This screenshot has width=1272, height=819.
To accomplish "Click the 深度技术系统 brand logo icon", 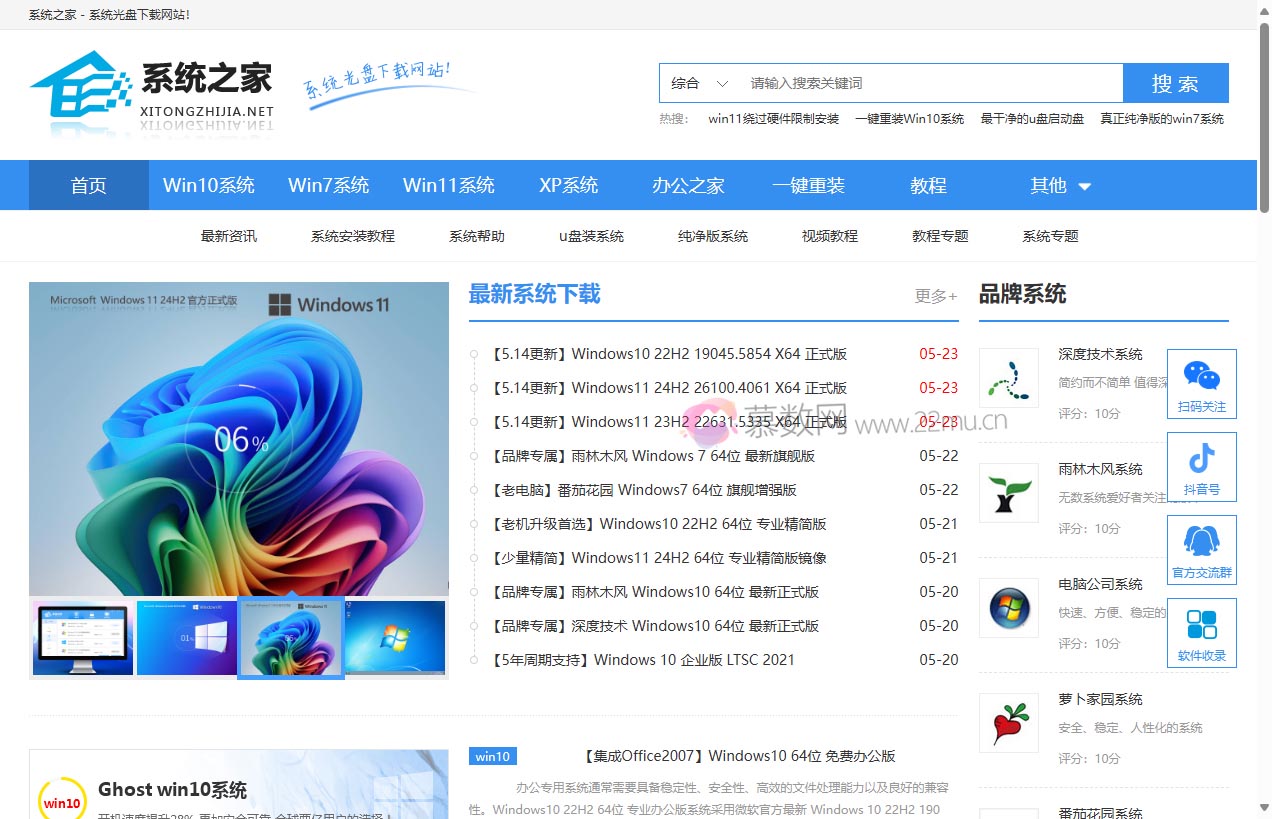I will [1008, 379].
